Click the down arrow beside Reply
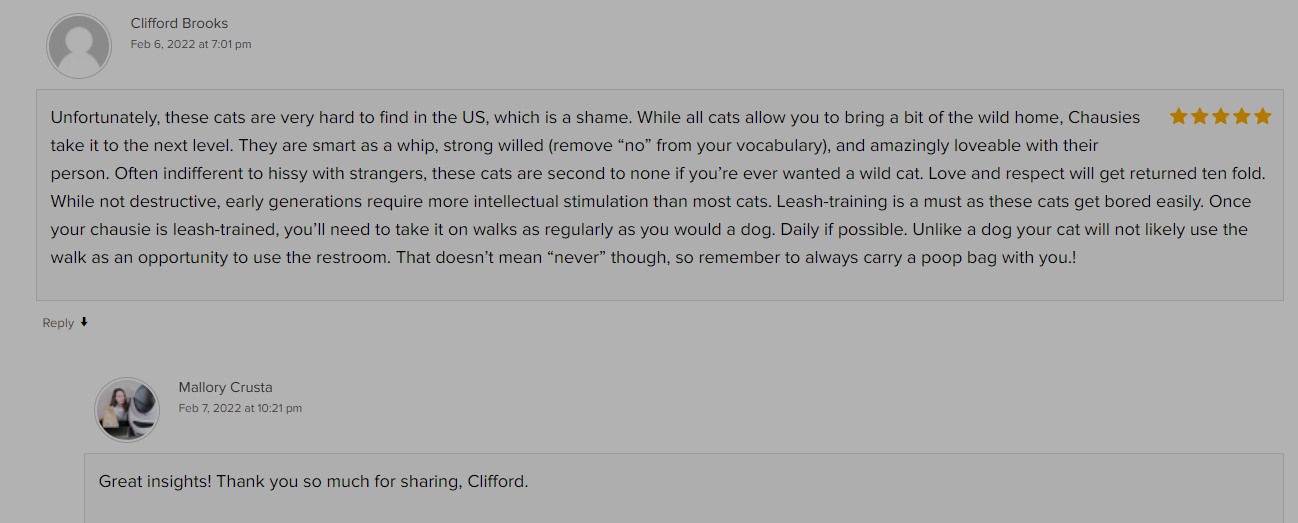 tap(84, 322)
